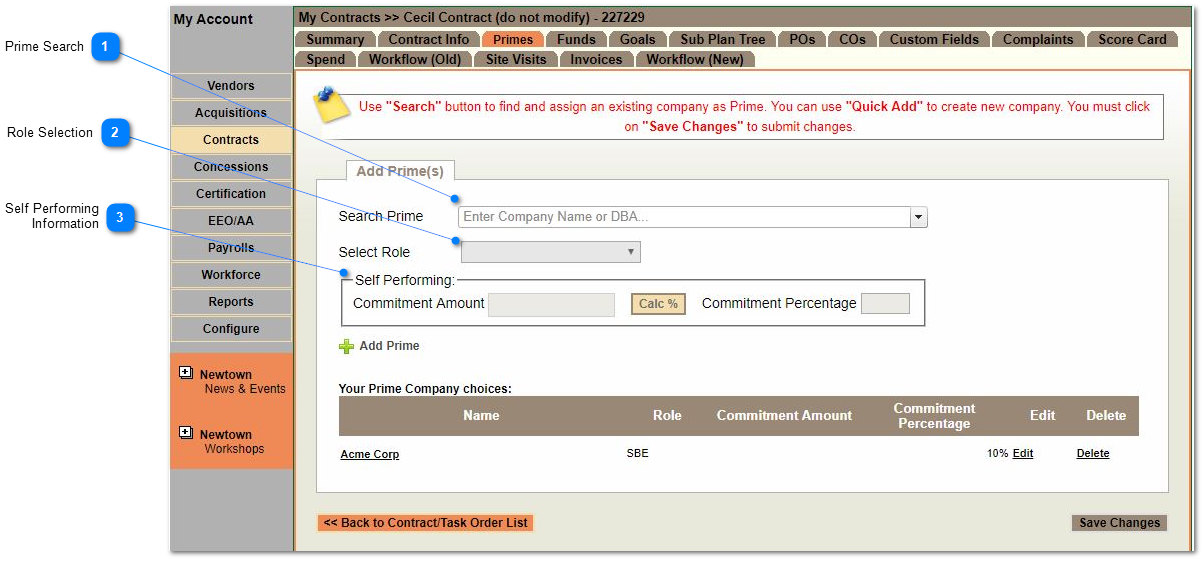Open the Search Prime dropdown arrow

click(918, 217)
